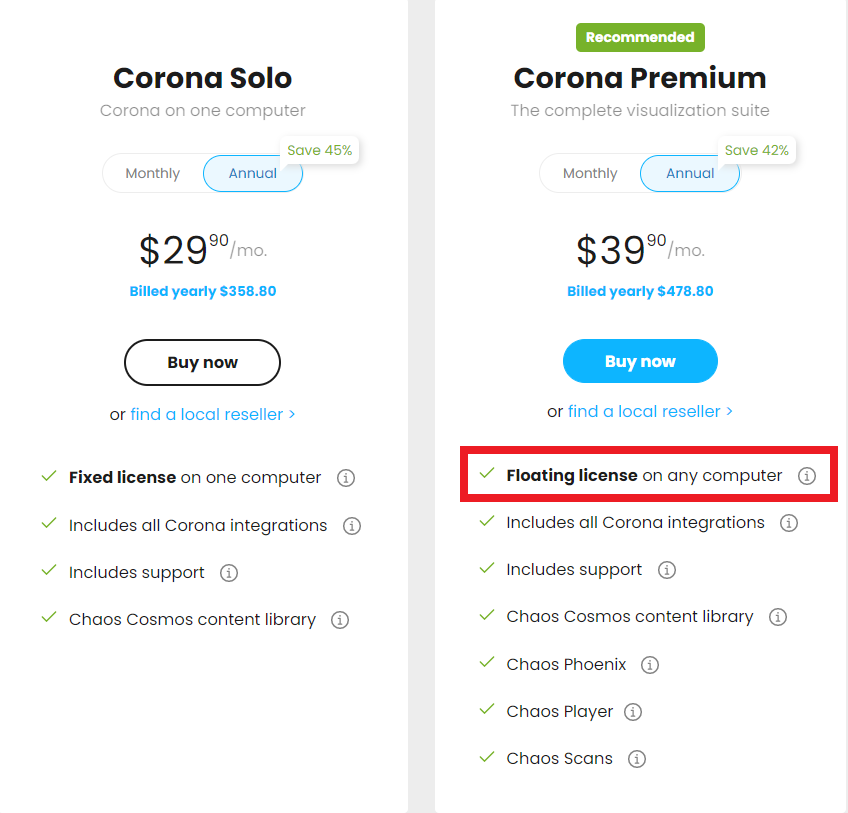Image resolution: width=848 pixels, height=813 pixels.
Task: Open info icon next to Chaos Phoenix
Action: (650, 665)
